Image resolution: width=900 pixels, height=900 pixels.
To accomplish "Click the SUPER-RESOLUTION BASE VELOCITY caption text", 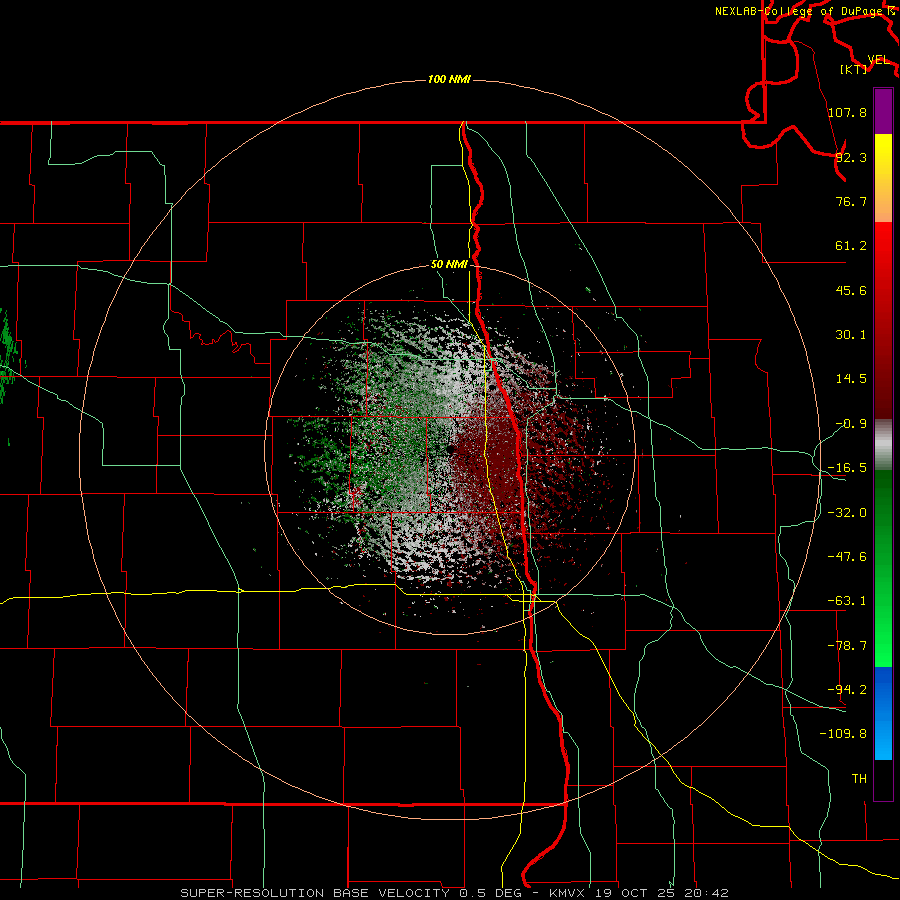I will click(315, 893).
